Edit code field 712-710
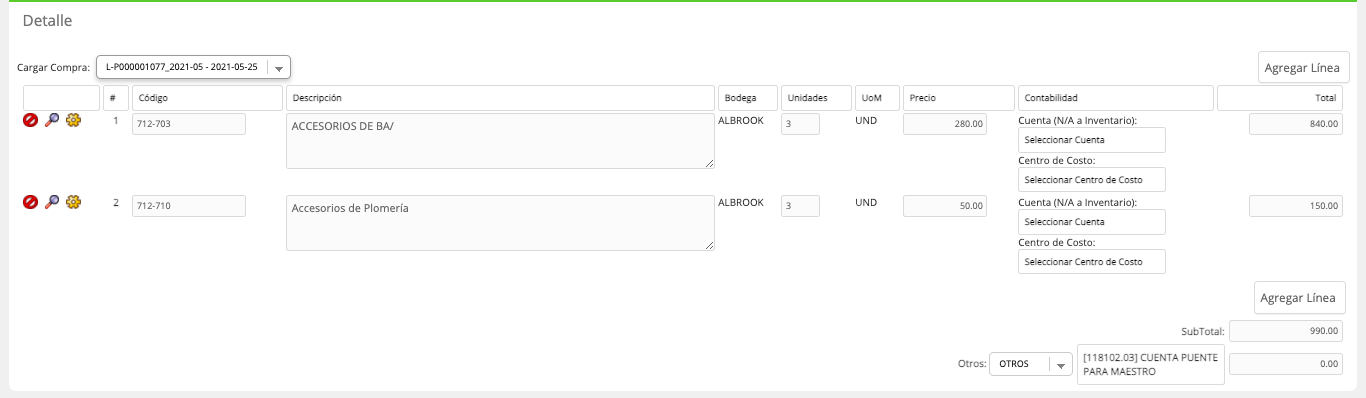1366x398 pixels. (x=189, y=206)
